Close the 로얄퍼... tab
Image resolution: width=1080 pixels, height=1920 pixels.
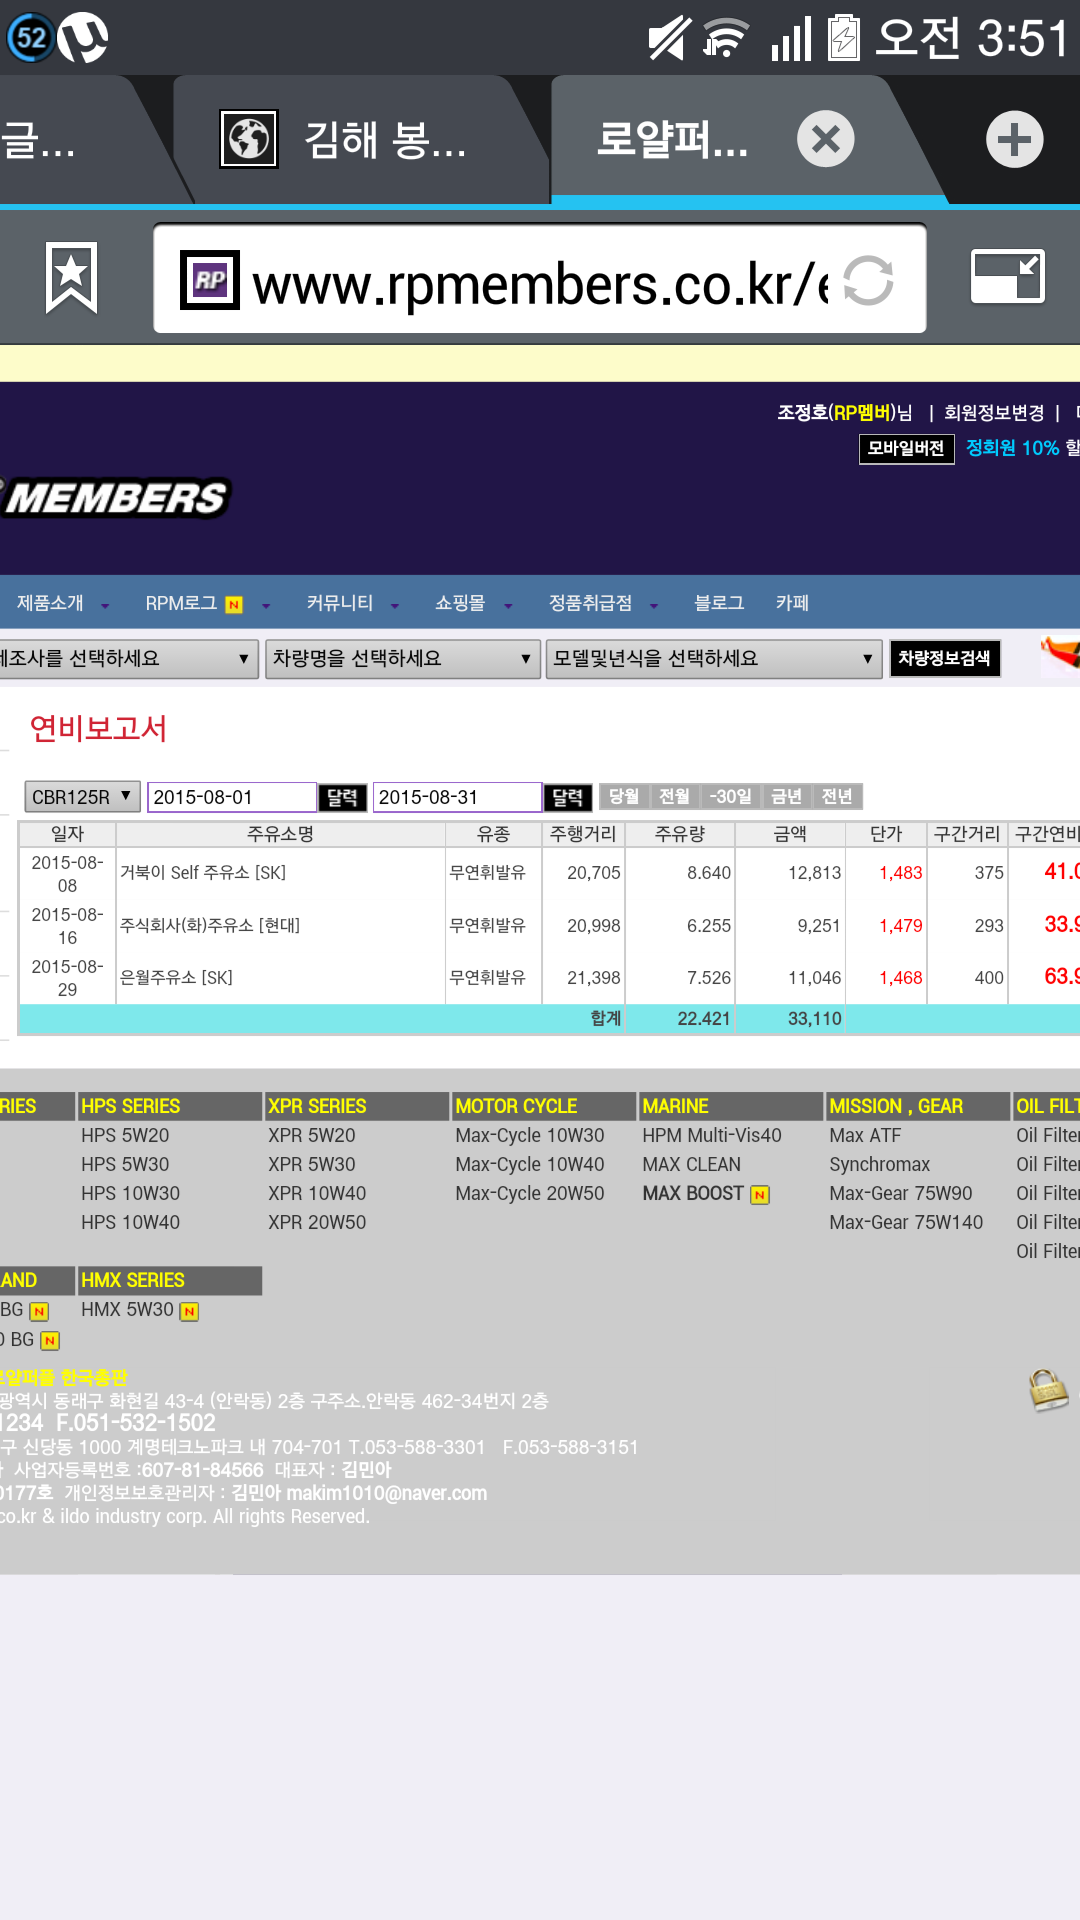click(x=825, y=139)
